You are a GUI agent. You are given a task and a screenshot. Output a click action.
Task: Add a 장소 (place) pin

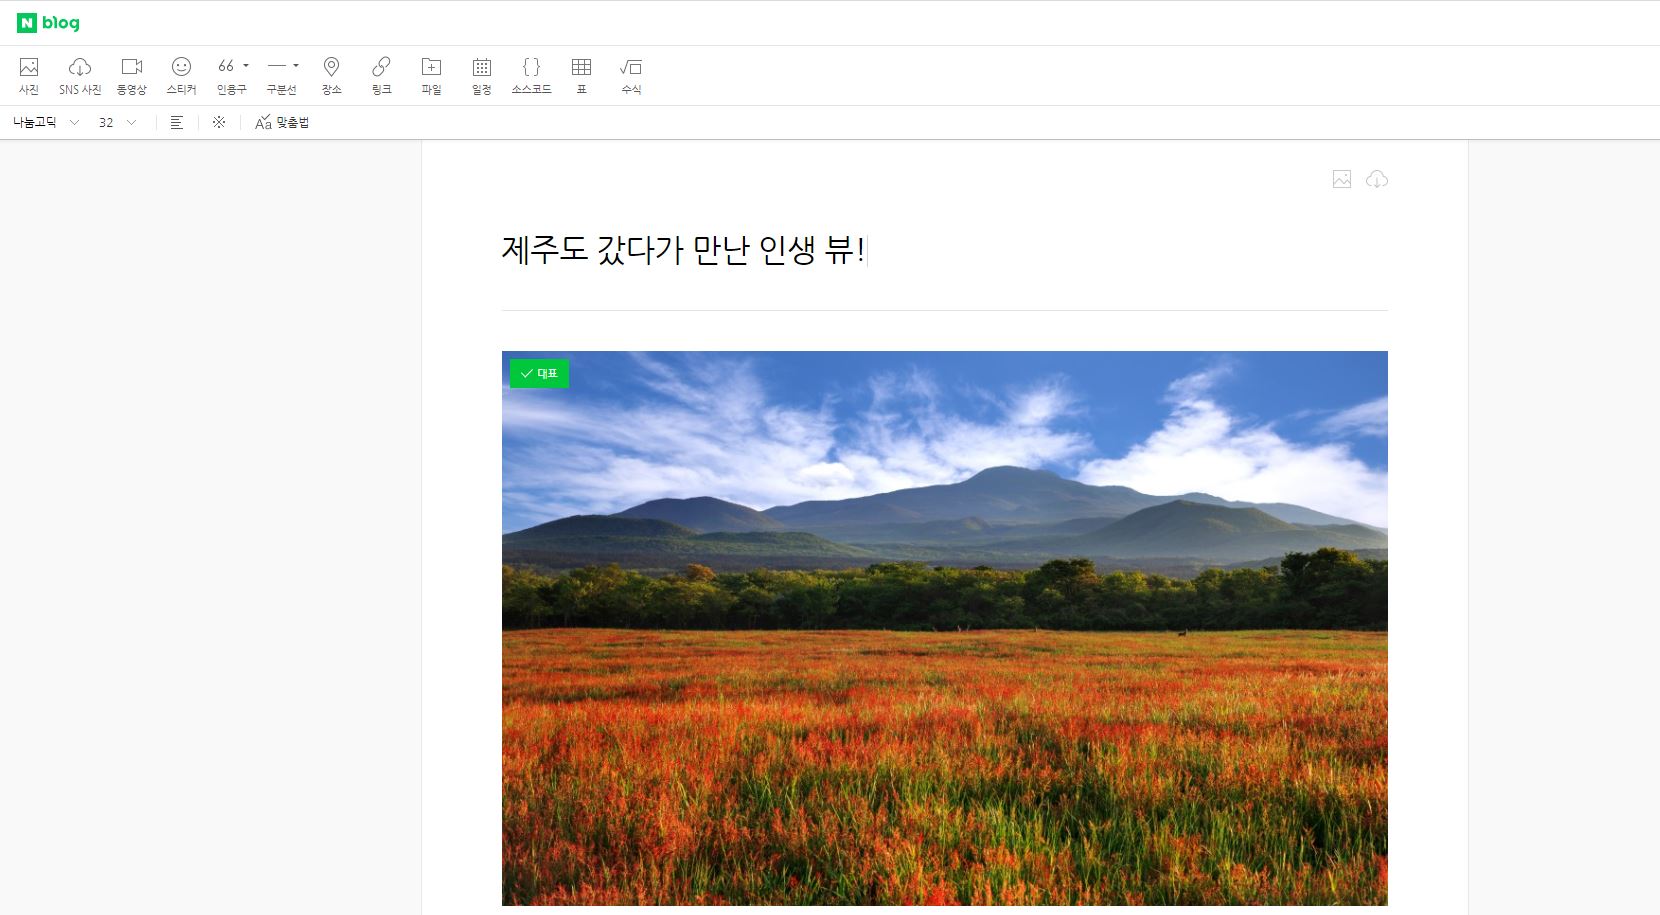[x=331, y=75]
